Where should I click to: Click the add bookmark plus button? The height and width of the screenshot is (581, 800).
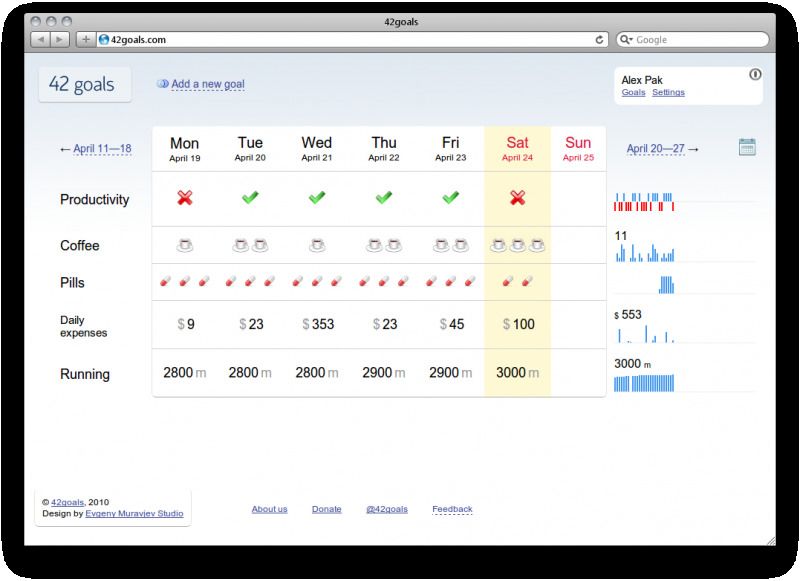coord(86,40)
